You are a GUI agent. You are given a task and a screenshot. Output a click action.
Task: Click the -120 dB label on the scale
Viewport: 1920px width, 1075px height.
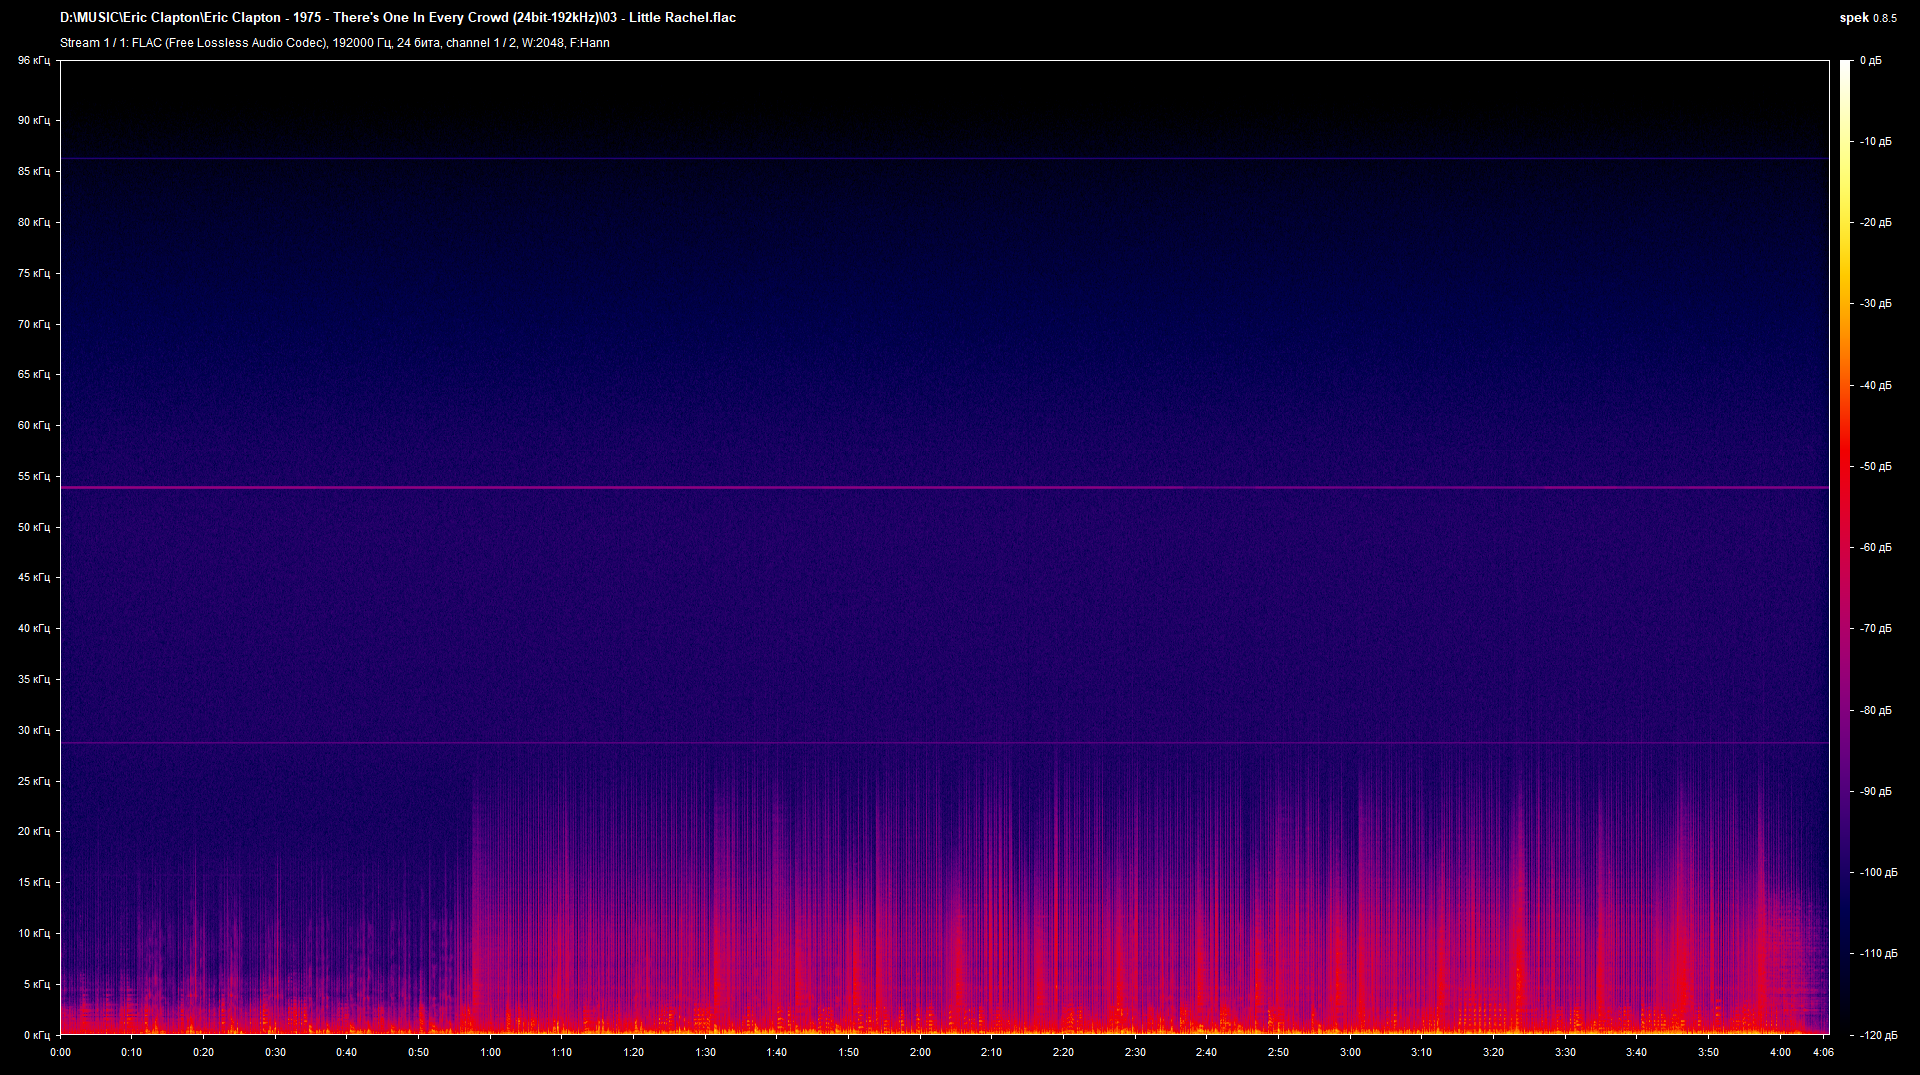coord(1877,1035)
